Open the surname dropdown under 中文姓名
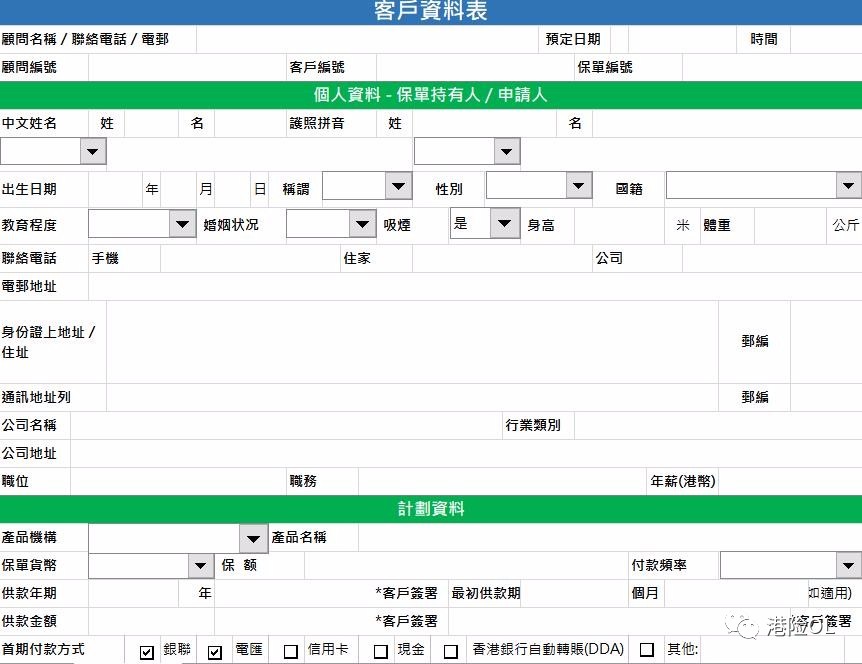The height and width of the screenshot is (664, 862). pyautogui.click(x=92, y=151)
